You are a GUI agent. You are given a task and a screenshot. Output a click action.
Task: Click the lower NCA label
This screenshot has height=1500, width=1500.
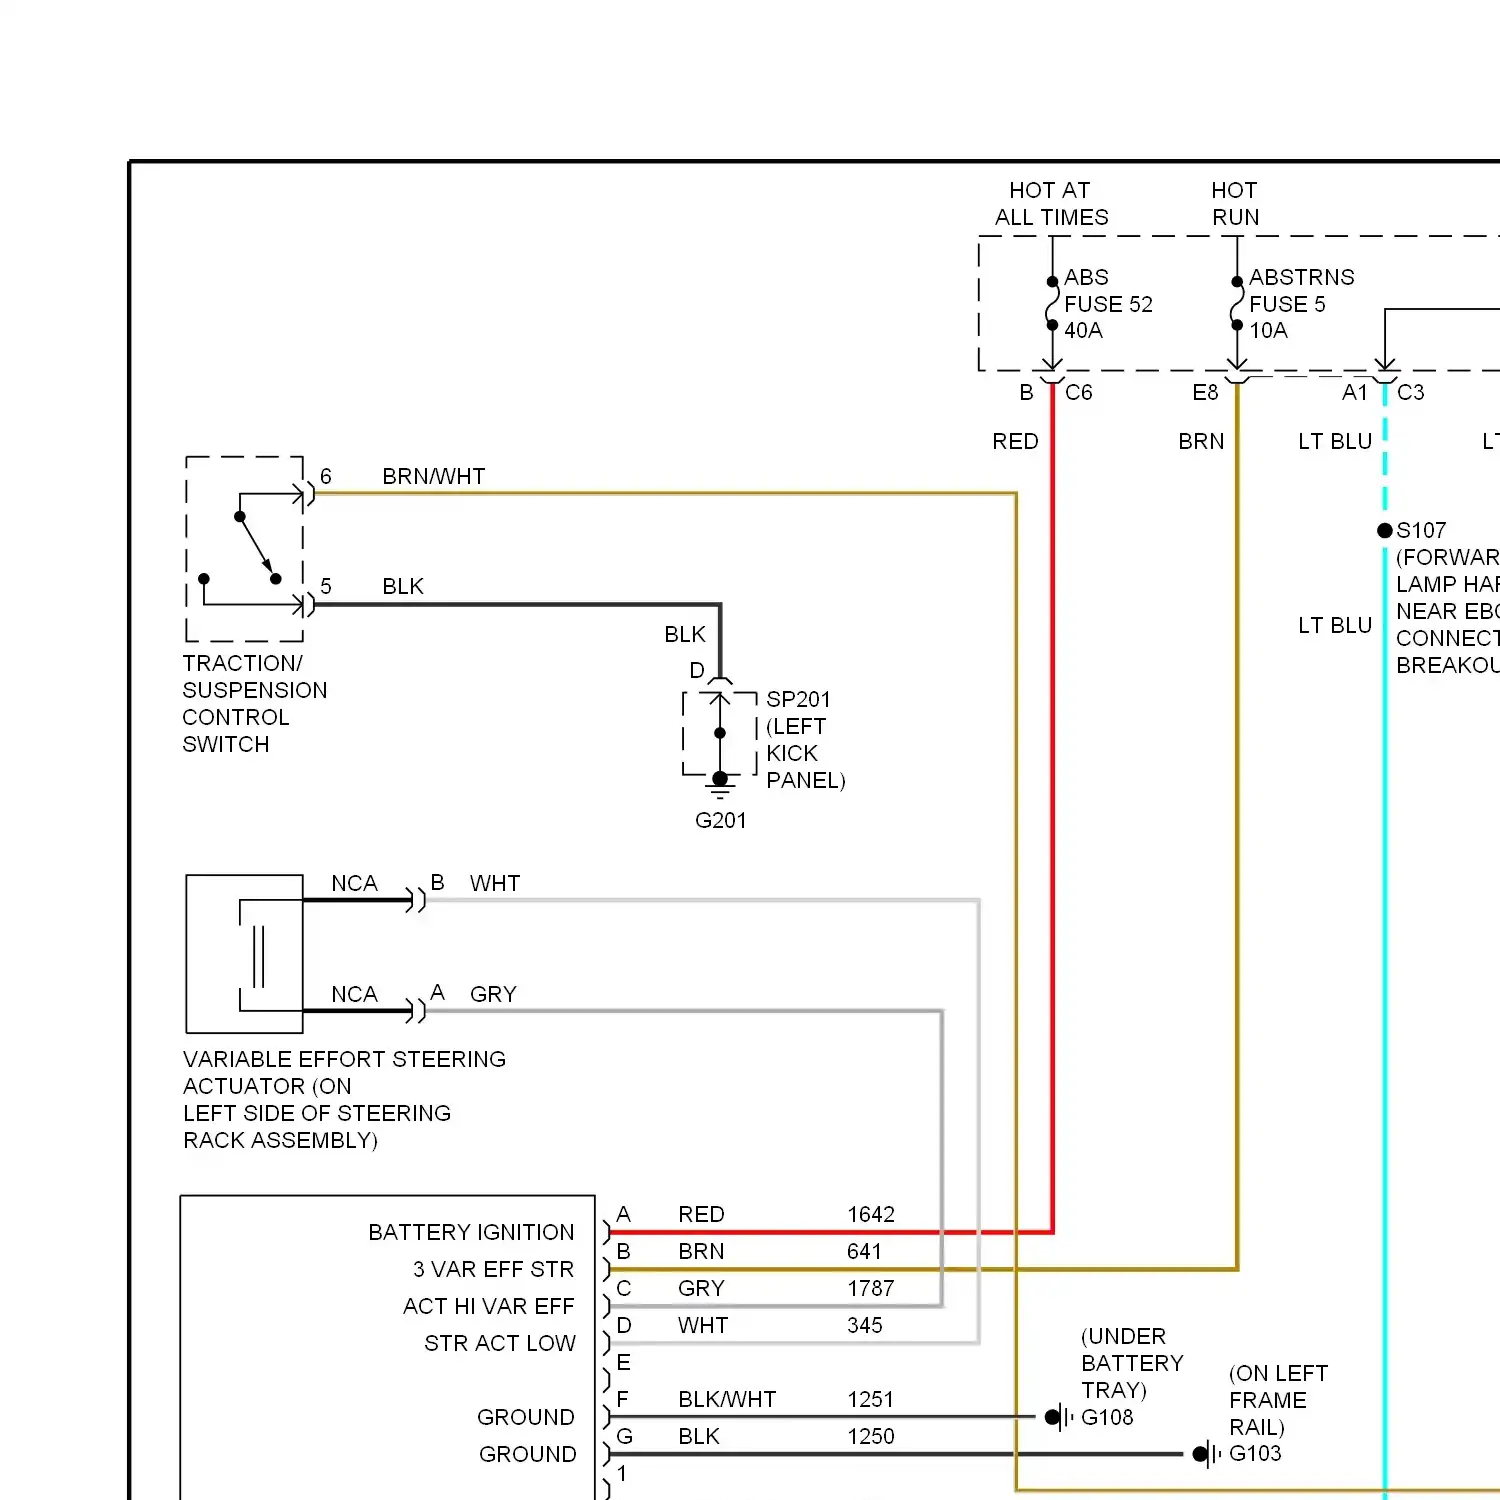pyautogui.click(x=354, y=995)
